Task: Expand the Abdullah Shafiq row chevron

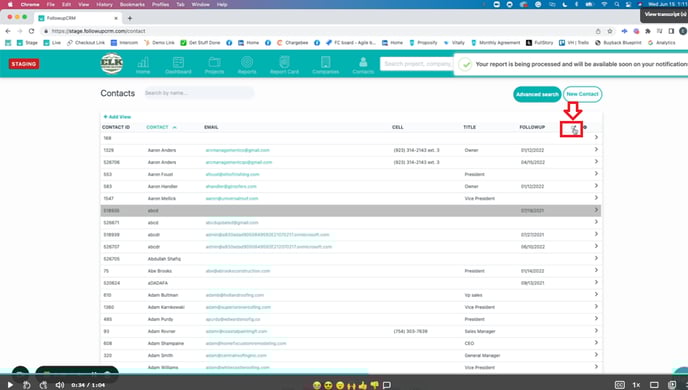Action: (596, 258)
